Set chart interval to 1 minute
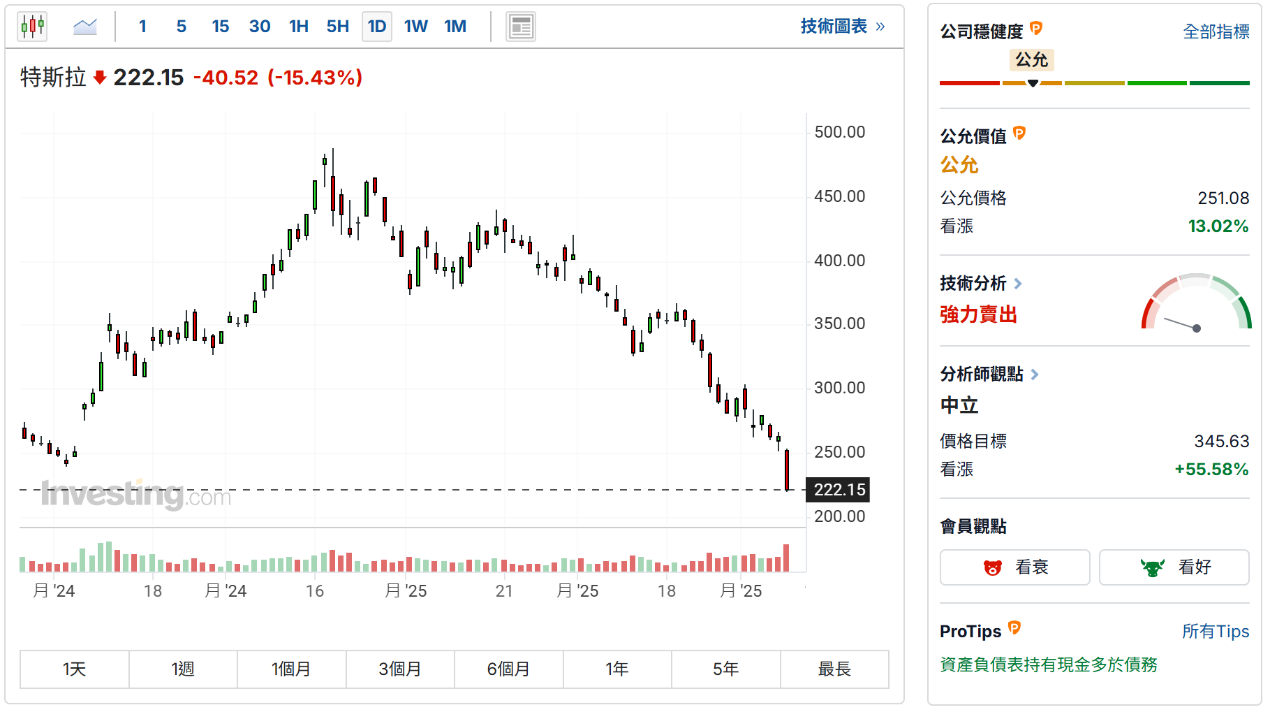The image size is (1270, 712). [142, 26]
